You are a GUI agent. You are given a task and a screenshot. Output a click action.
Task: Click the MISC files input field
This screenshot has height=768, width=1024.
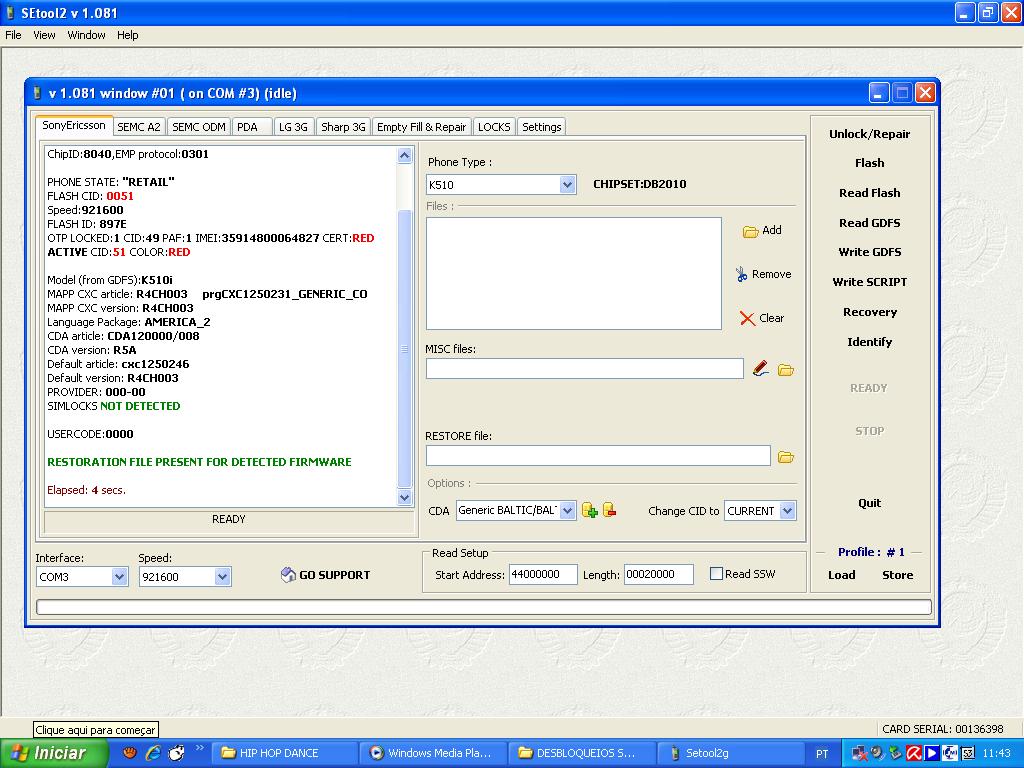pyautogui.click(x=584, y=369)
